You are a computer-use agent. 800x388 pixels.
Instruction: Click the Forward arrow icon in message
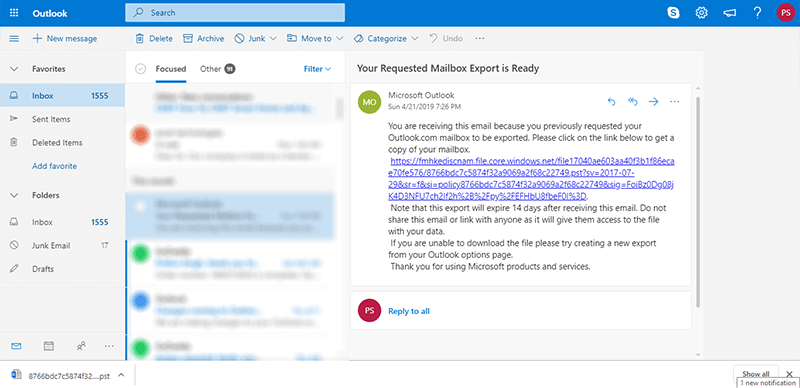click(654, 102)
